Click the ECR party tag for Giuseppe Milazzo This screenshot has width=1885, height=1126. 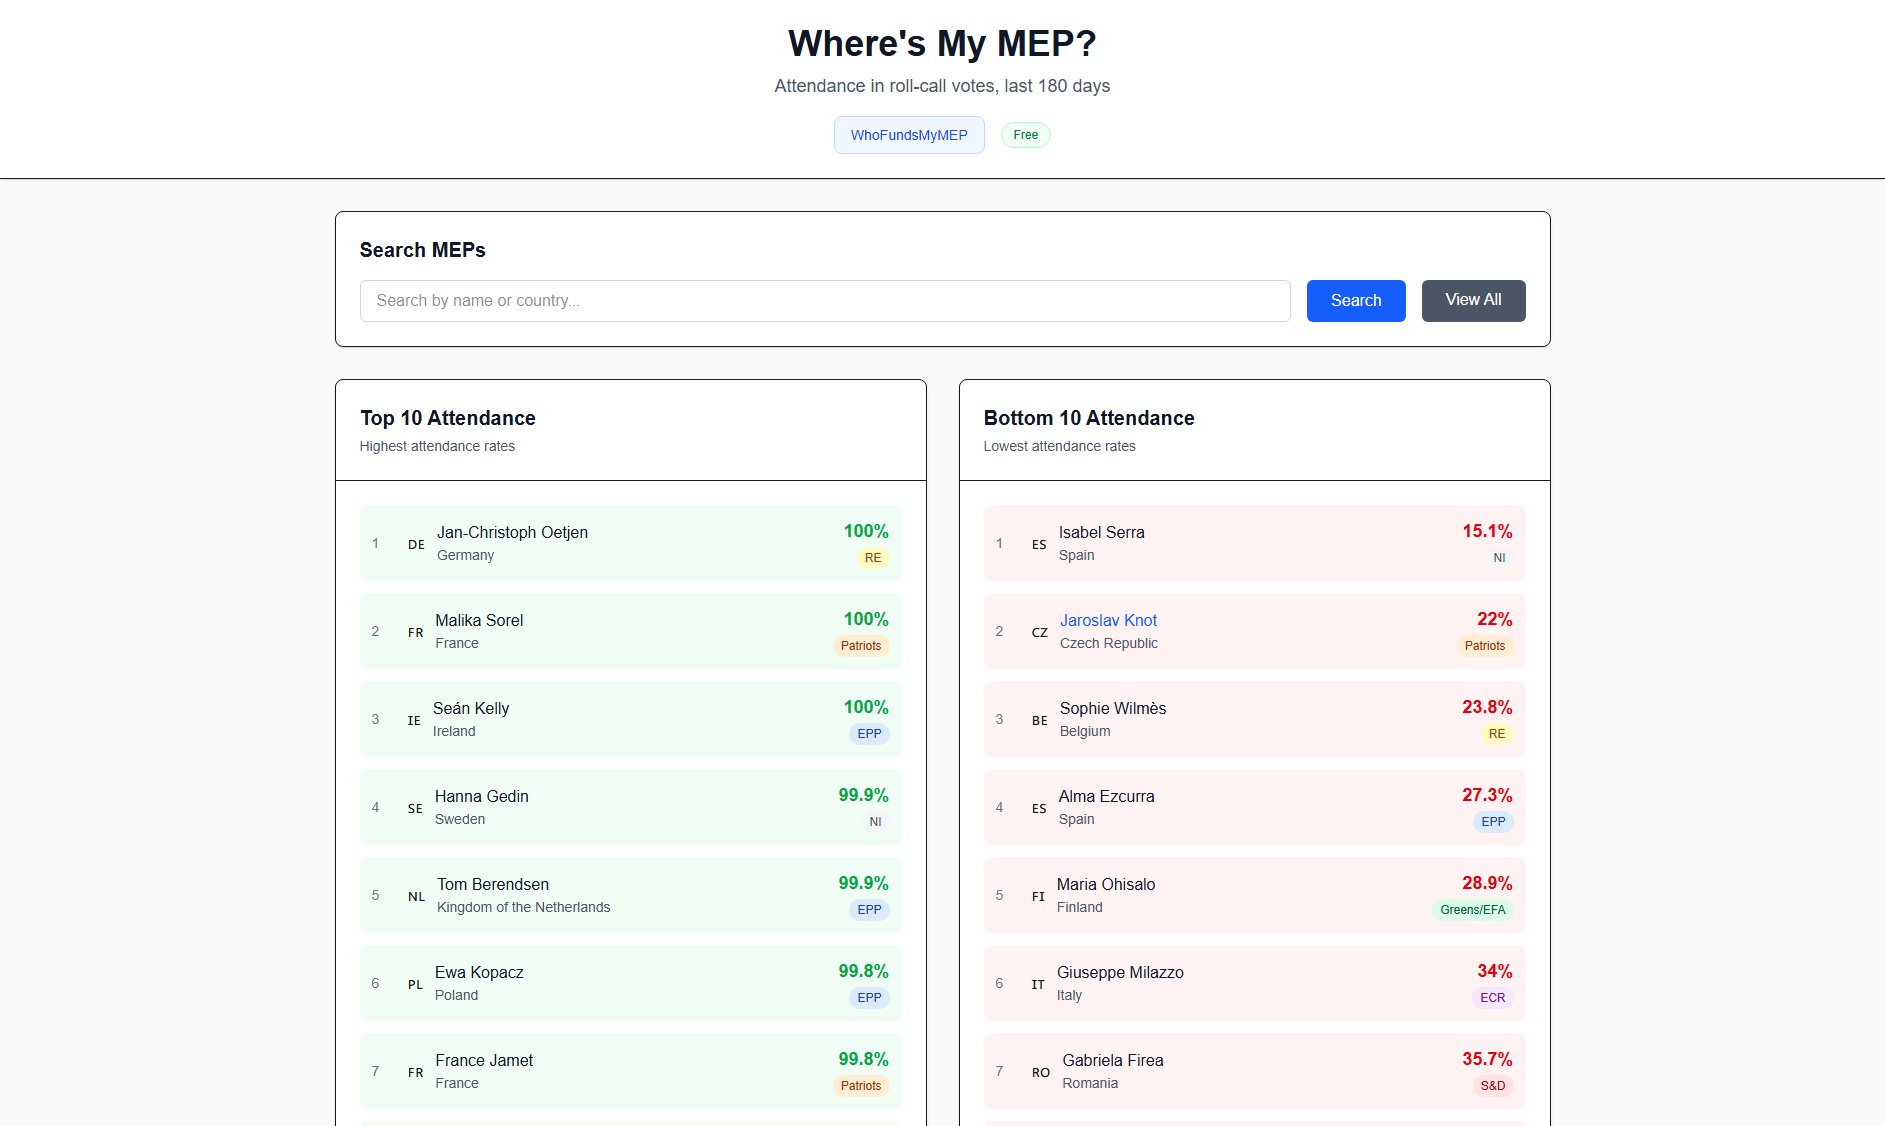point(1492,998)
